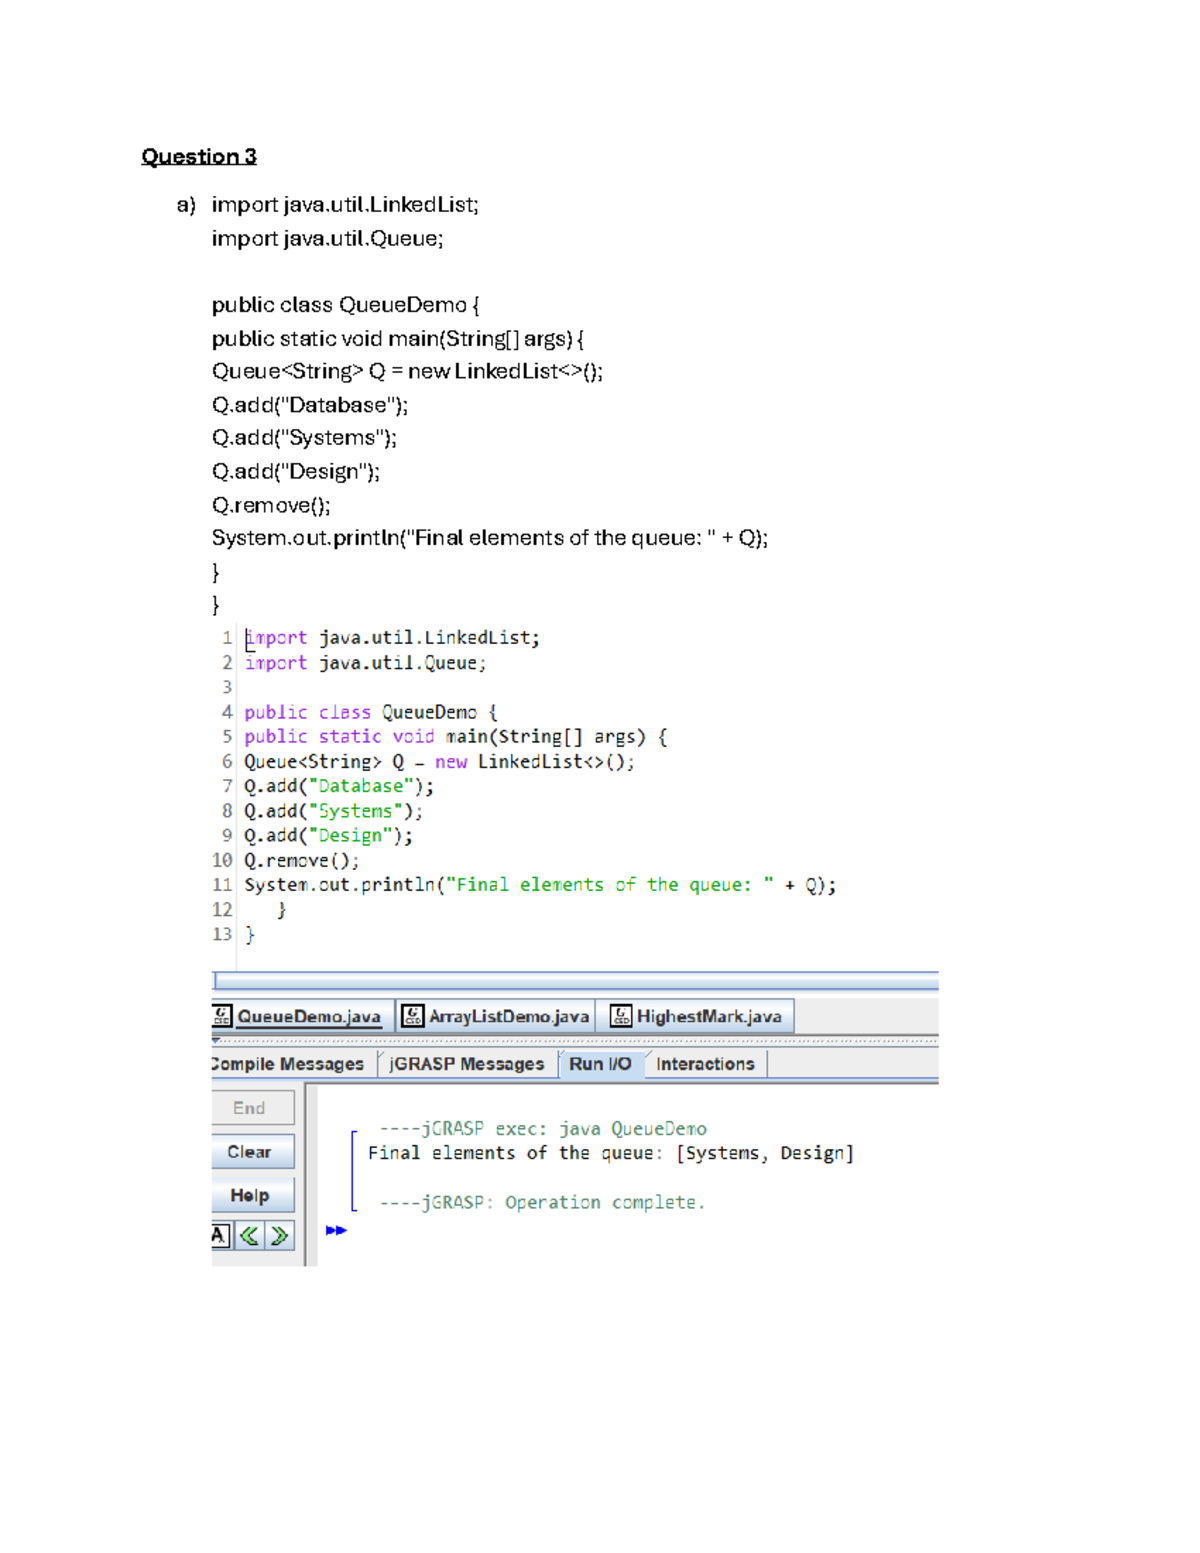This screenshot has width=1200, height=1553.
Task: Click 'Q.add("Systems");' in the document text
Action: click(x=304, y=438)
